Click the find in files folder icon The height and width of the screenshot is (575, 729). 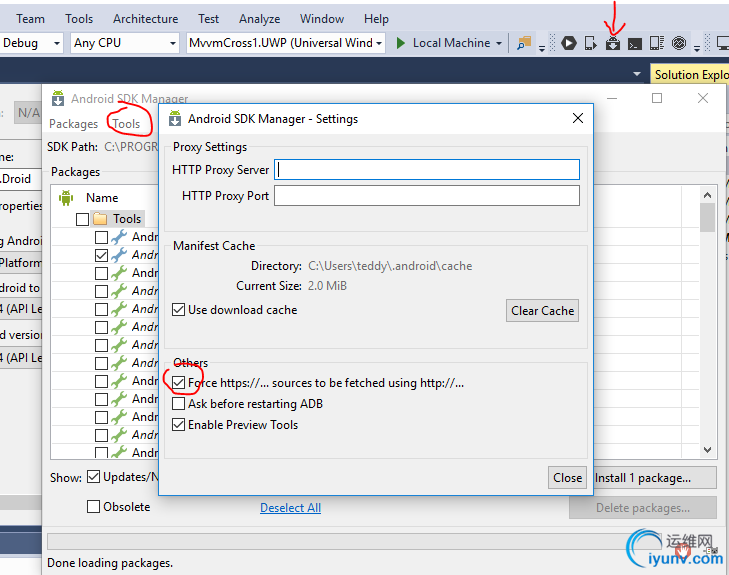524,43
